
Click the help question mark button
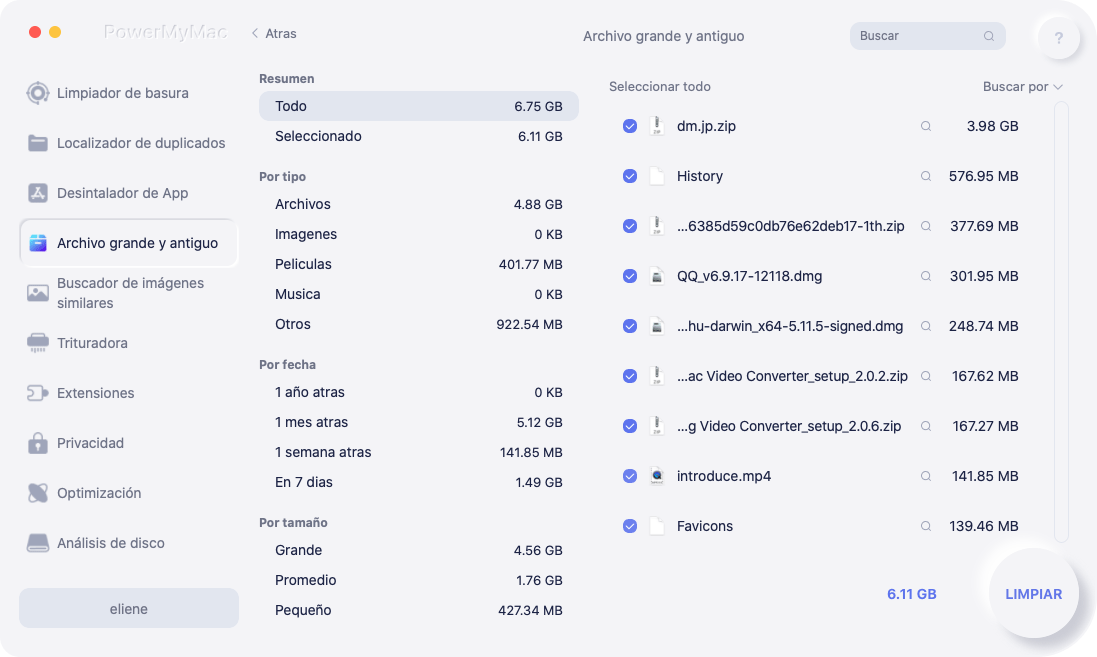coord(1059,38)
